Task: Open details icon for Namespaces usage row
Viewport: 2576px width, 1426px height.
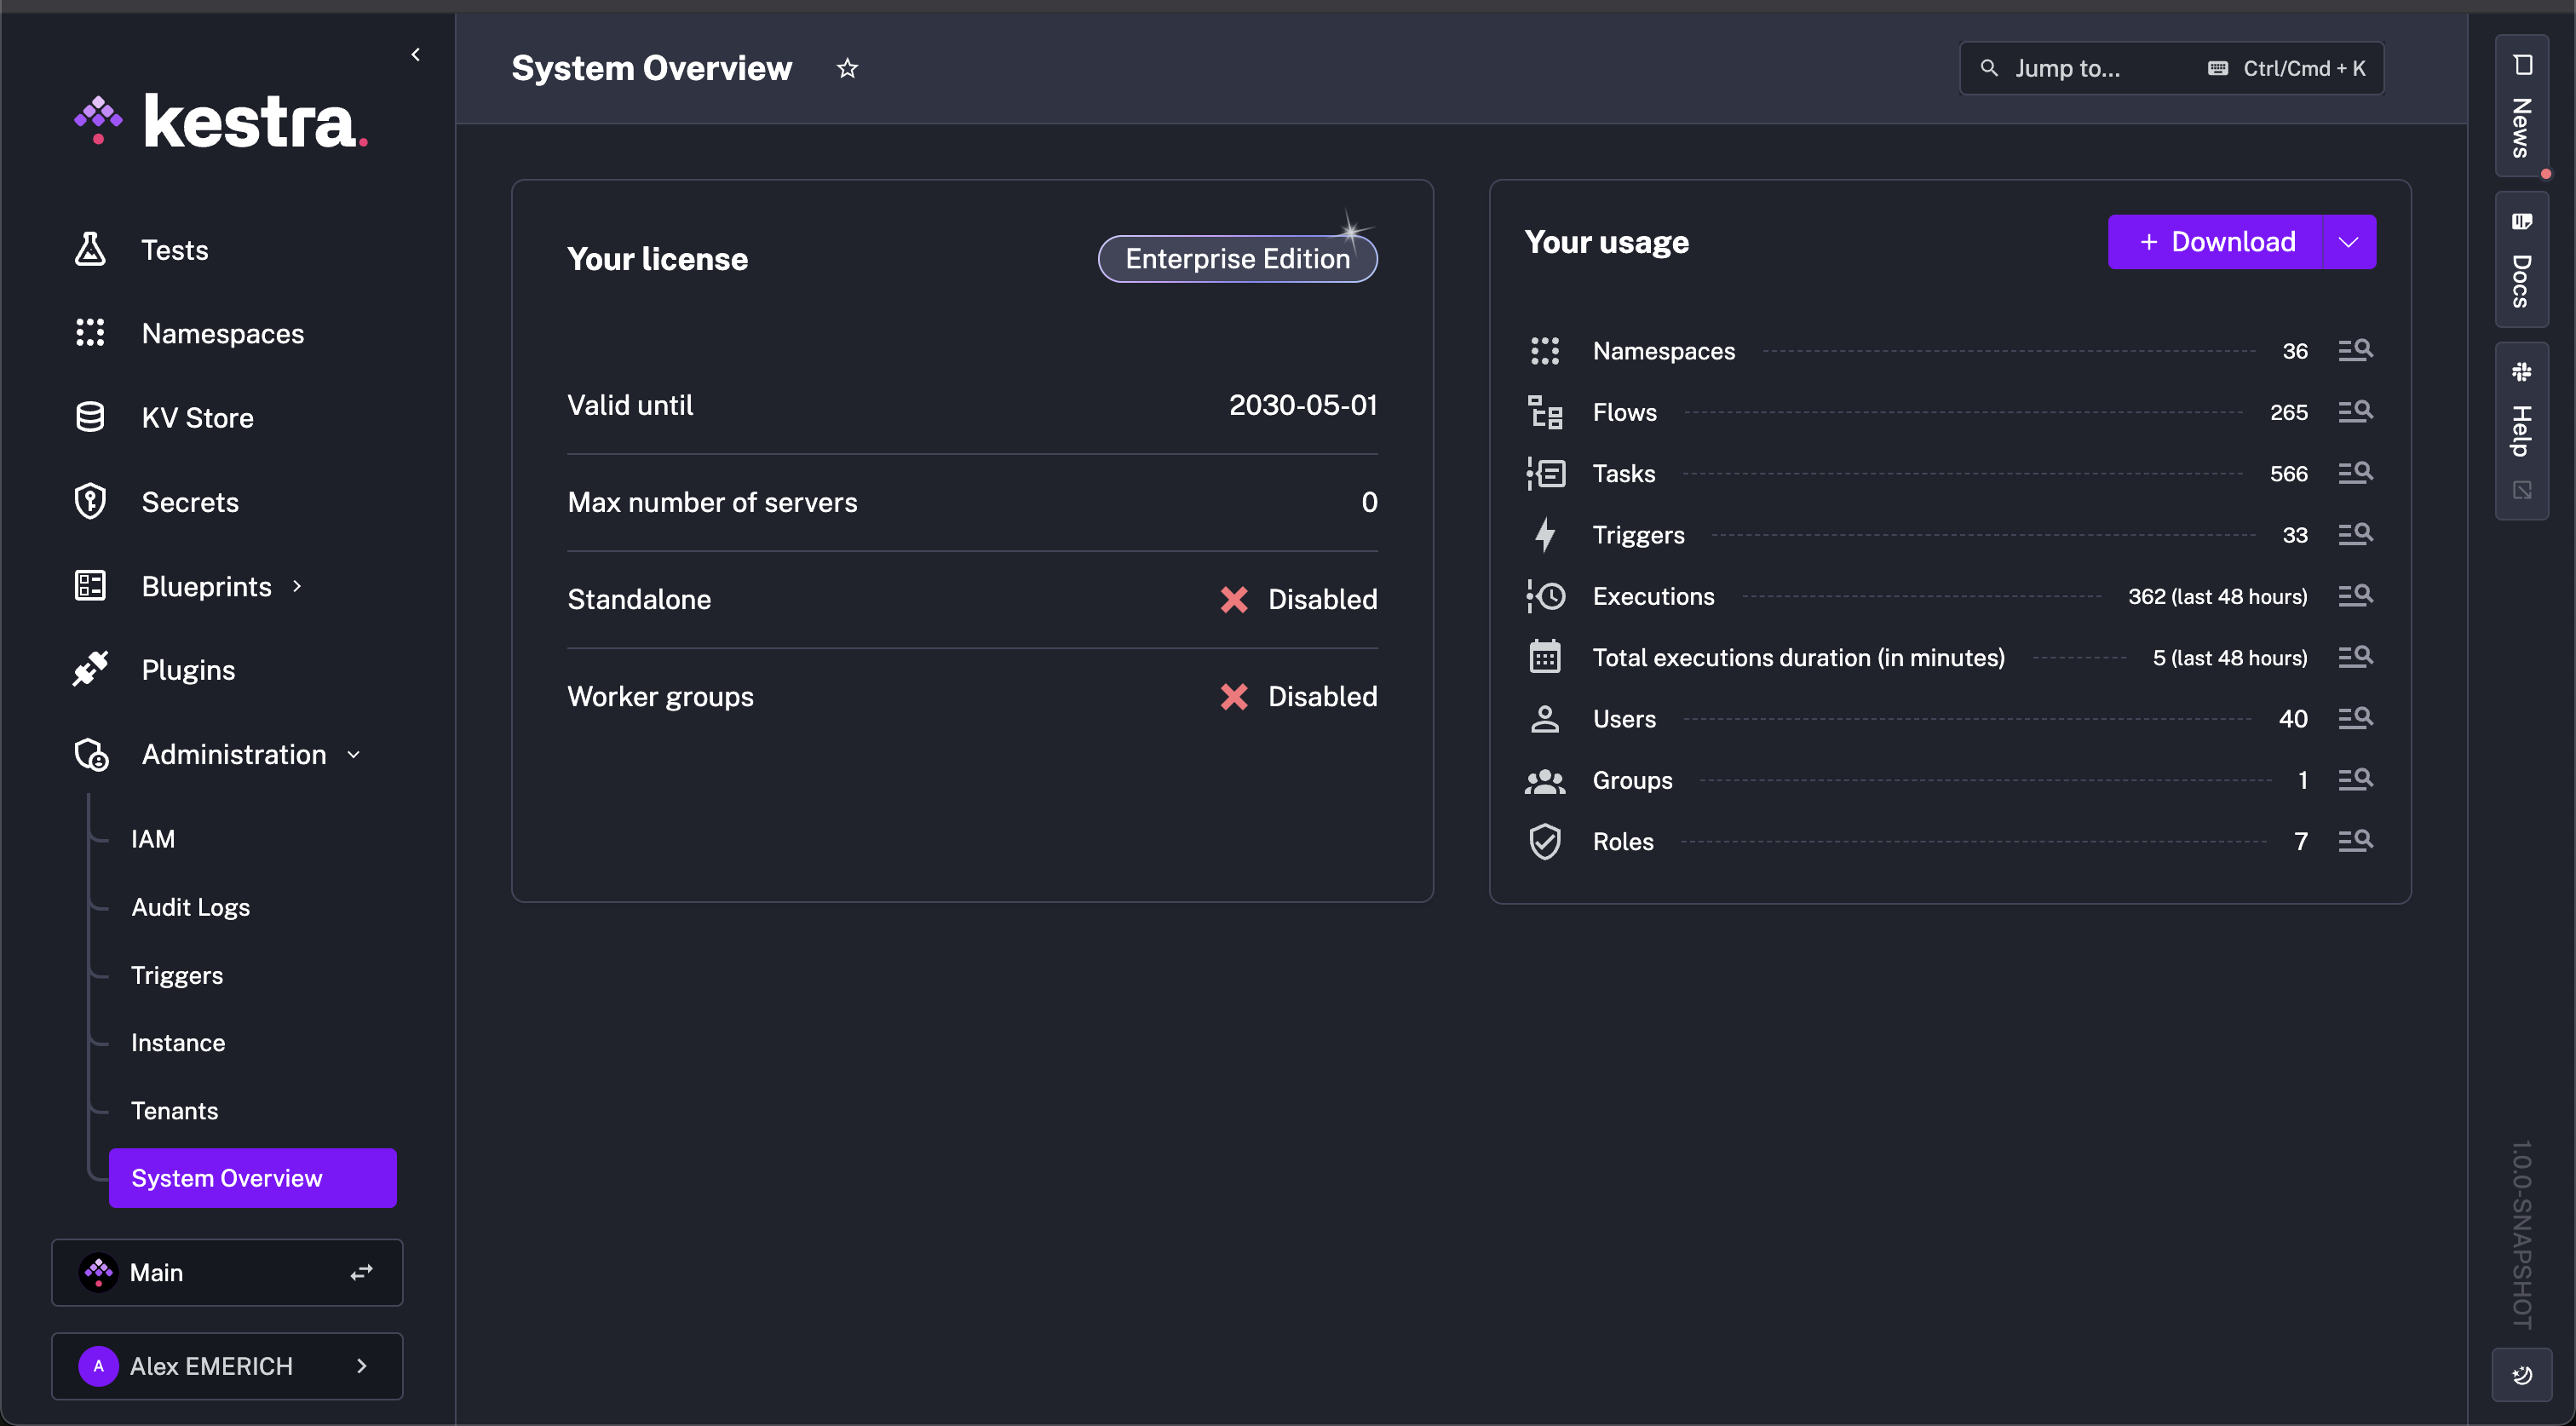Action: click(x=2355, y=350)
